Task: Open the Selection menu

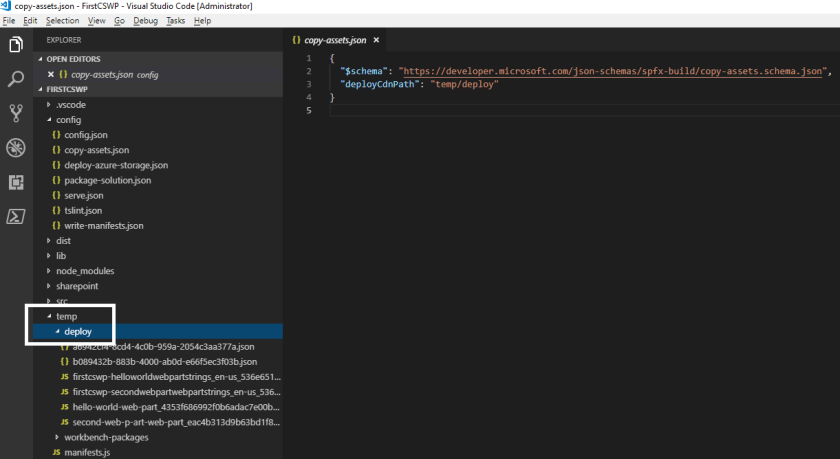Action: (x=62, y=20)
